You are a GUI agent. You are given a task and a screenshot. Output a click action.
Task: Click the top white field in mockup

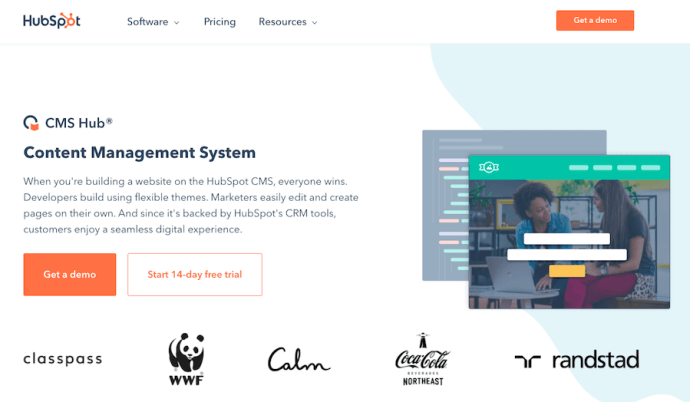(x=567, y=239)
